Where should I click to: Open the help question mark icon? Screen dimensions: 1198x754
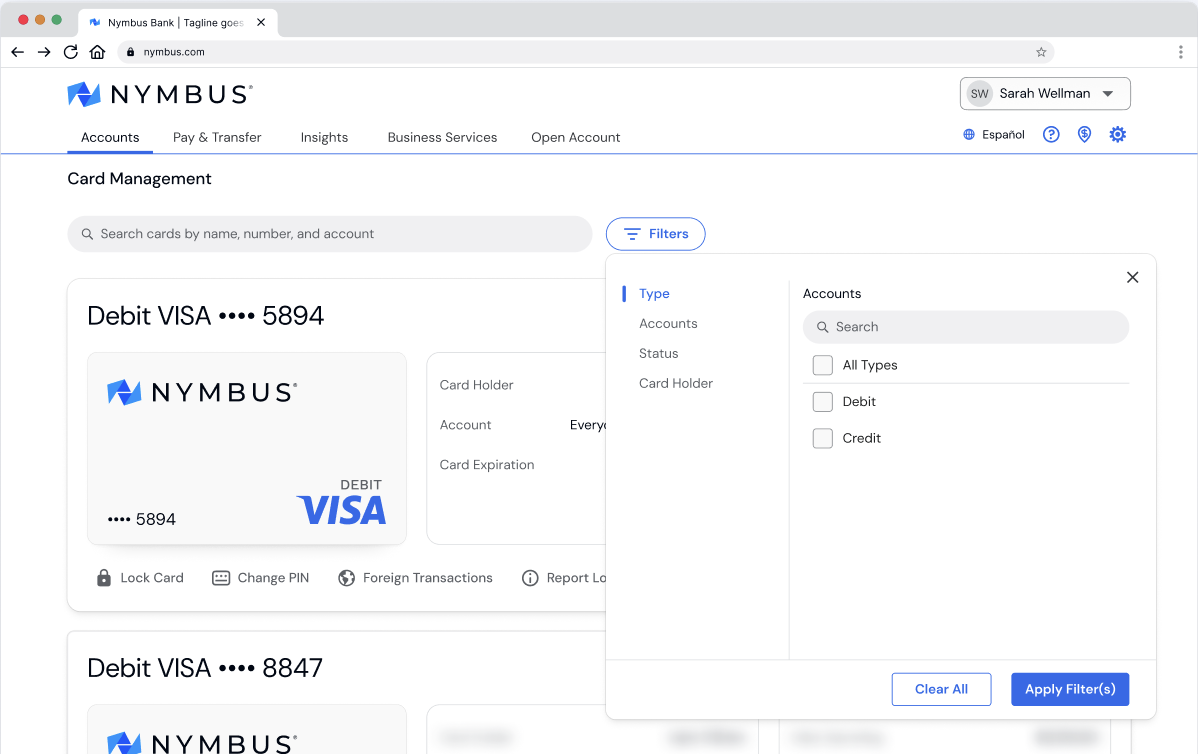coord(1051,134)
